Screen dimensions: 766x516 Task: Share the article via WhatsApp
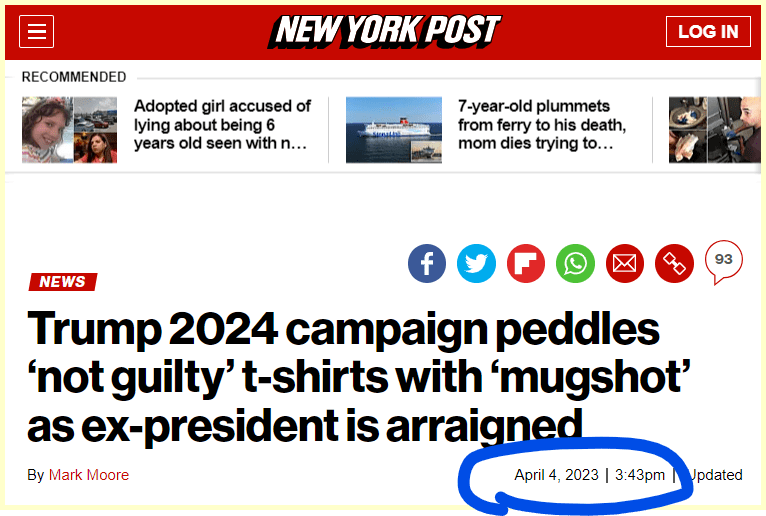(575, 263)
